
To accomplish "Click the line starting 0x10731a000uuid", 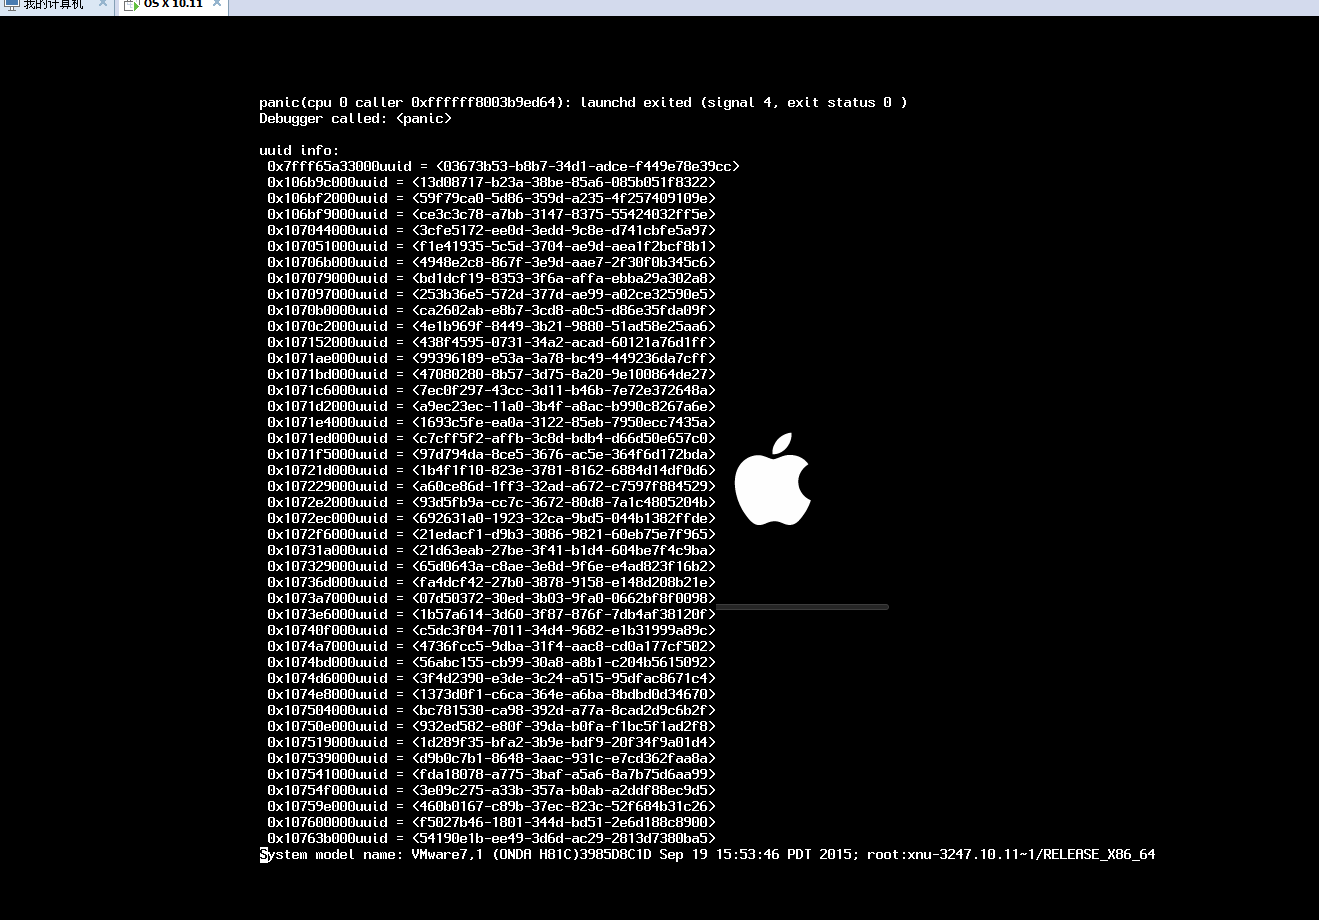I will point(491,550).
